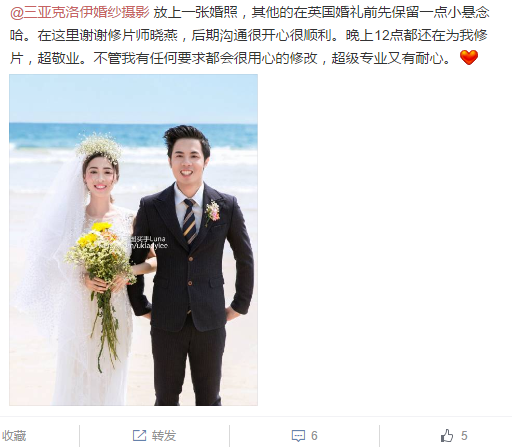Open the @三亚克洛伊婚纱摄影 mention link
512x448 pixels.
click(80, 13)
